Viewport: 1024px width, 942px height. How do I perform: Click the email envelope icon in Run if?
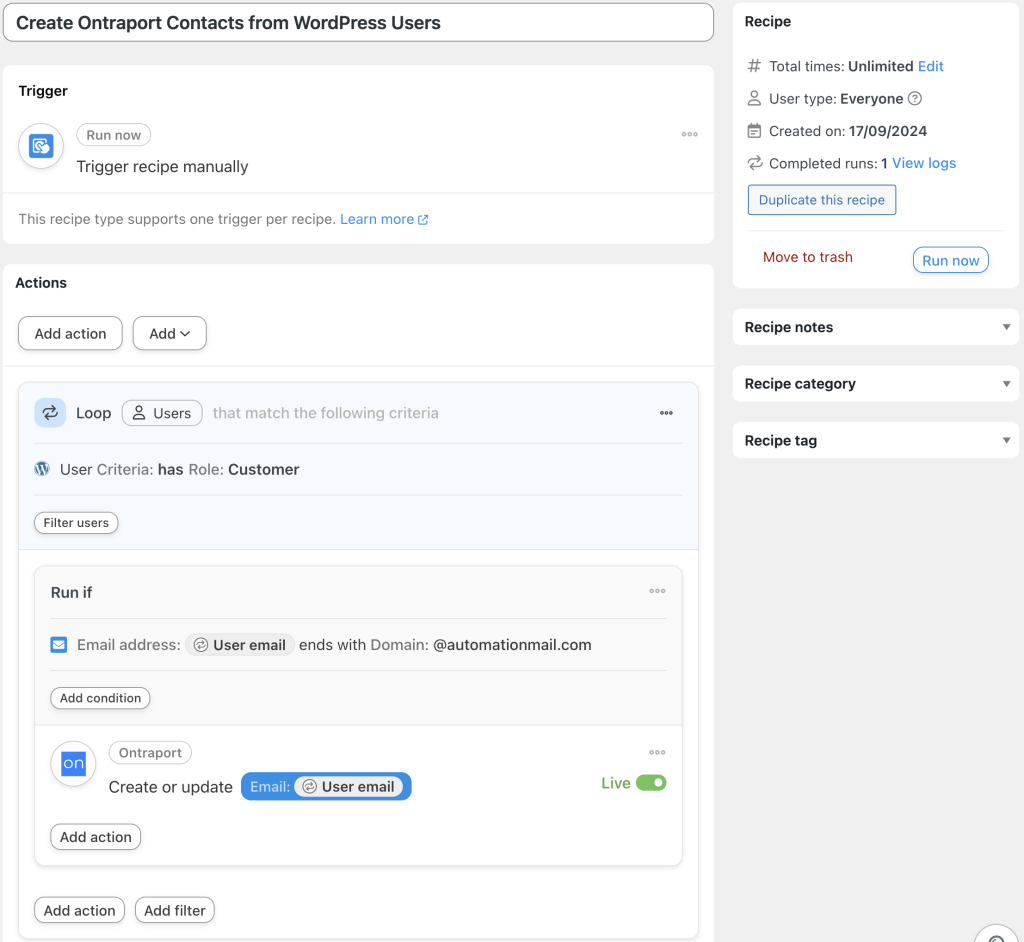59,644
